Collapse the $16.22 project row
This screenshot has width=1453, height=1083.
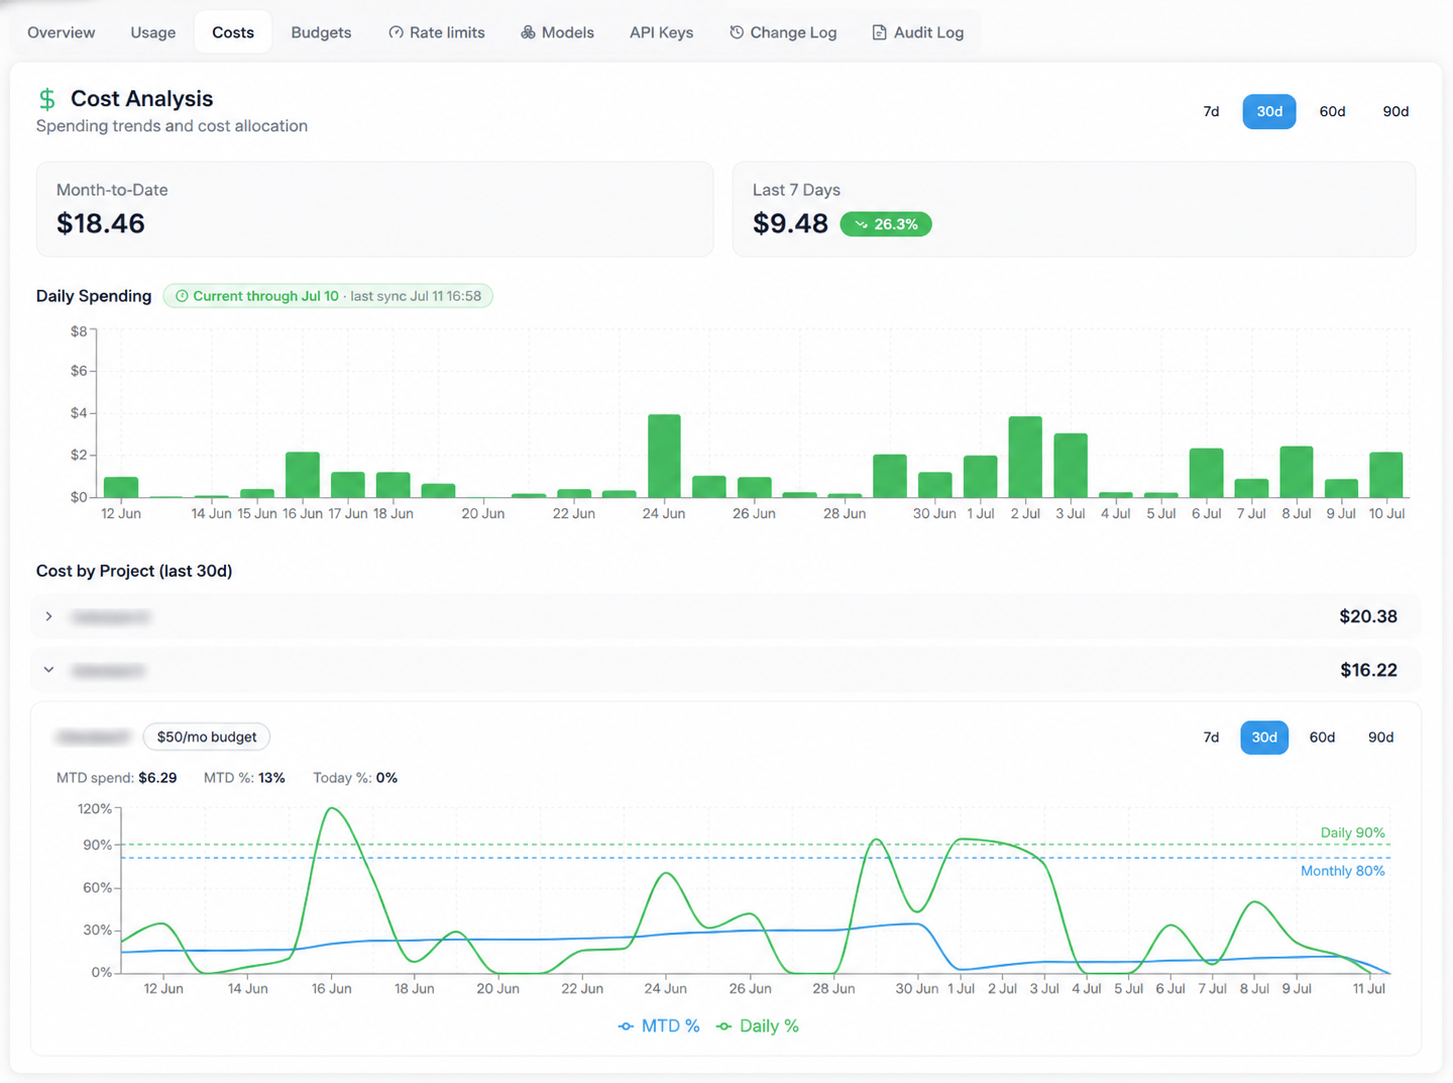click(x=726, y=670)
